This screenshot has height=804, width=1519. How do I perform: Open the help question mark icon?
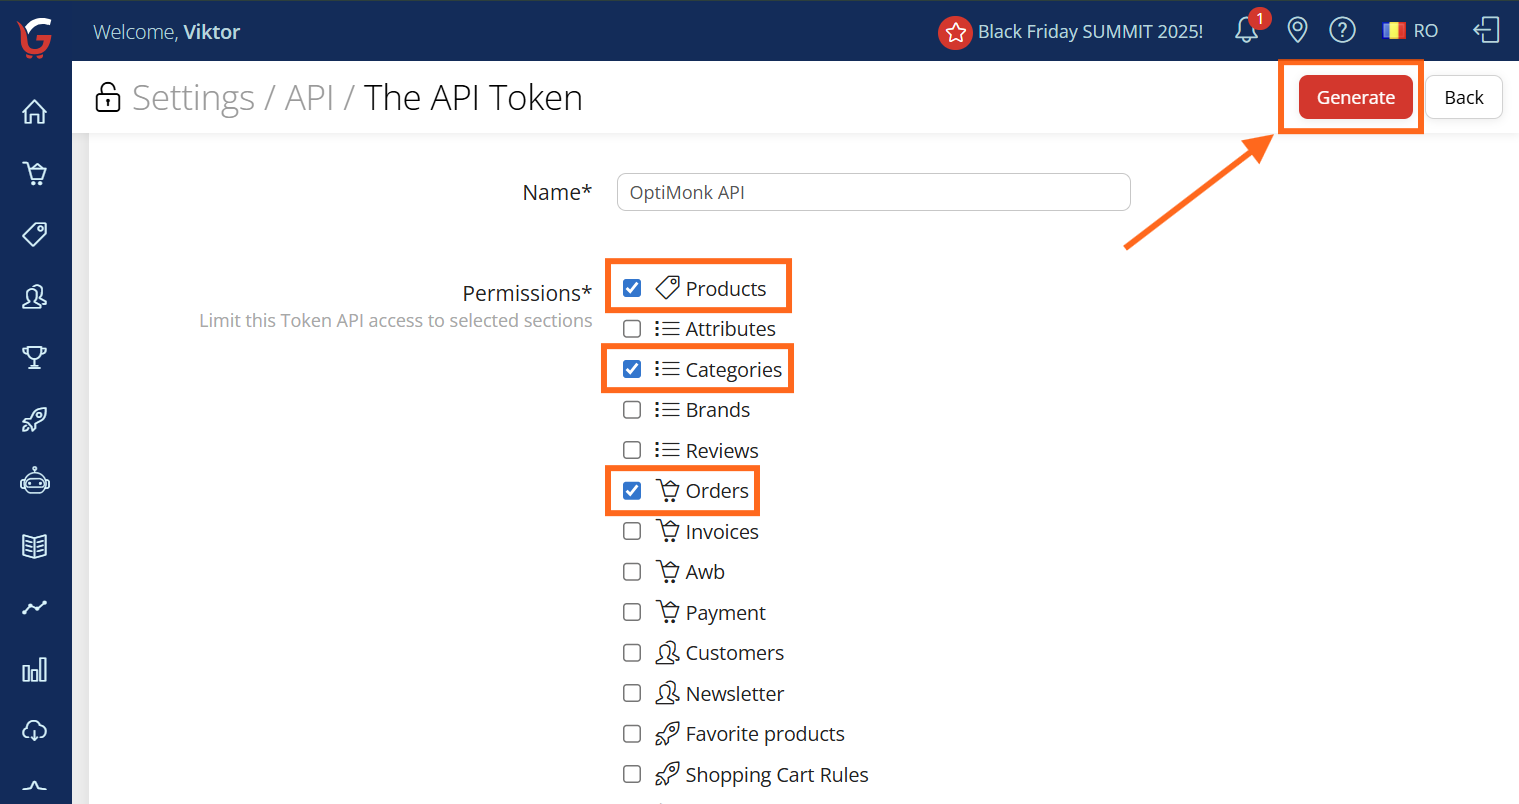[1342, 30]
